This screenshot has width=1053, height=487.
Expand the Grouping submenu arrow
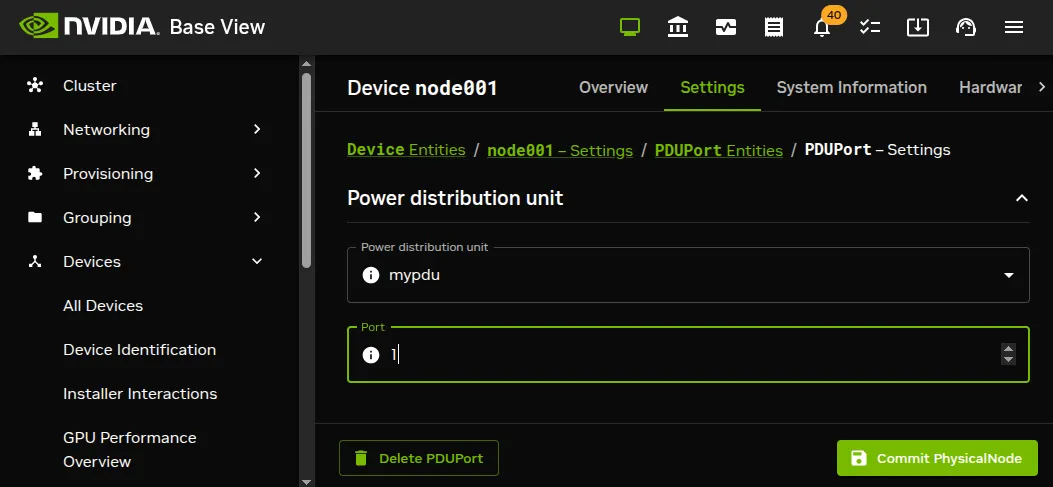(257, 217)
